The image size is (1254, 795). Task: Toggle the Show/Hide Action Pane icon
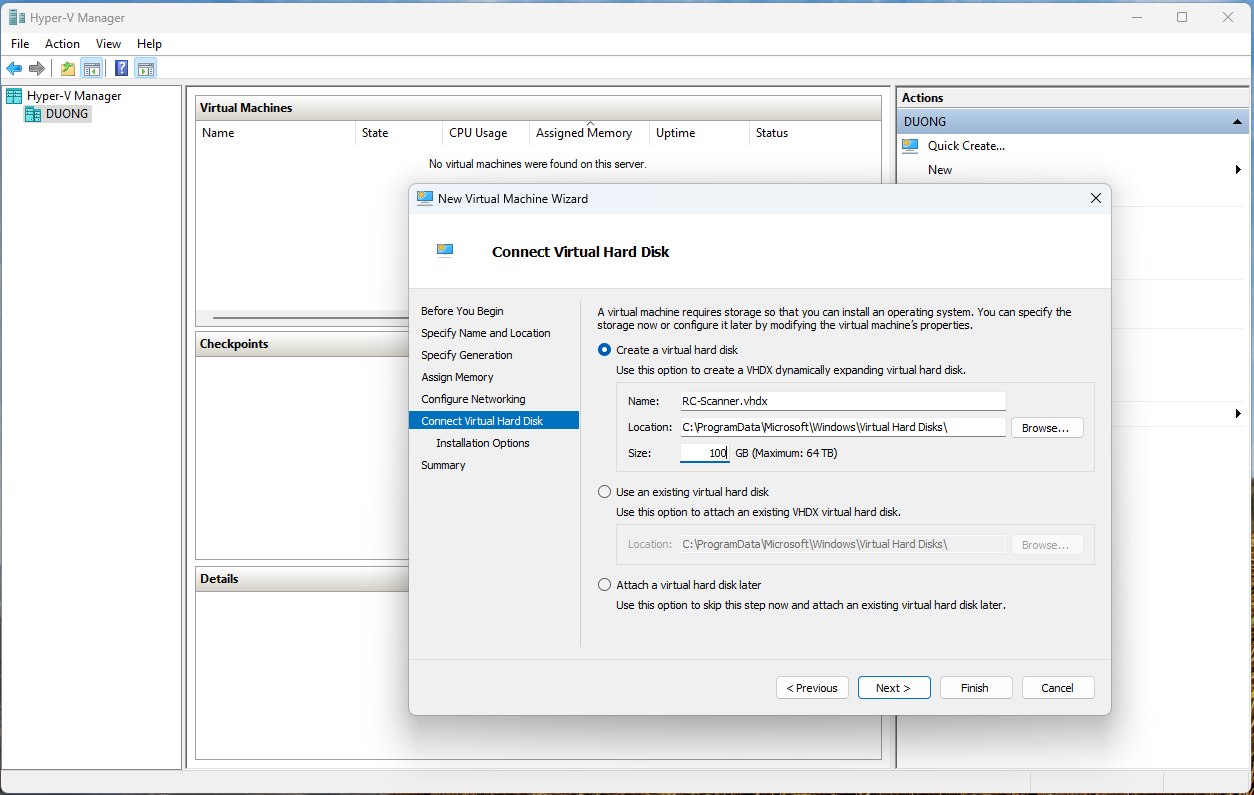(x=146, y=68)
